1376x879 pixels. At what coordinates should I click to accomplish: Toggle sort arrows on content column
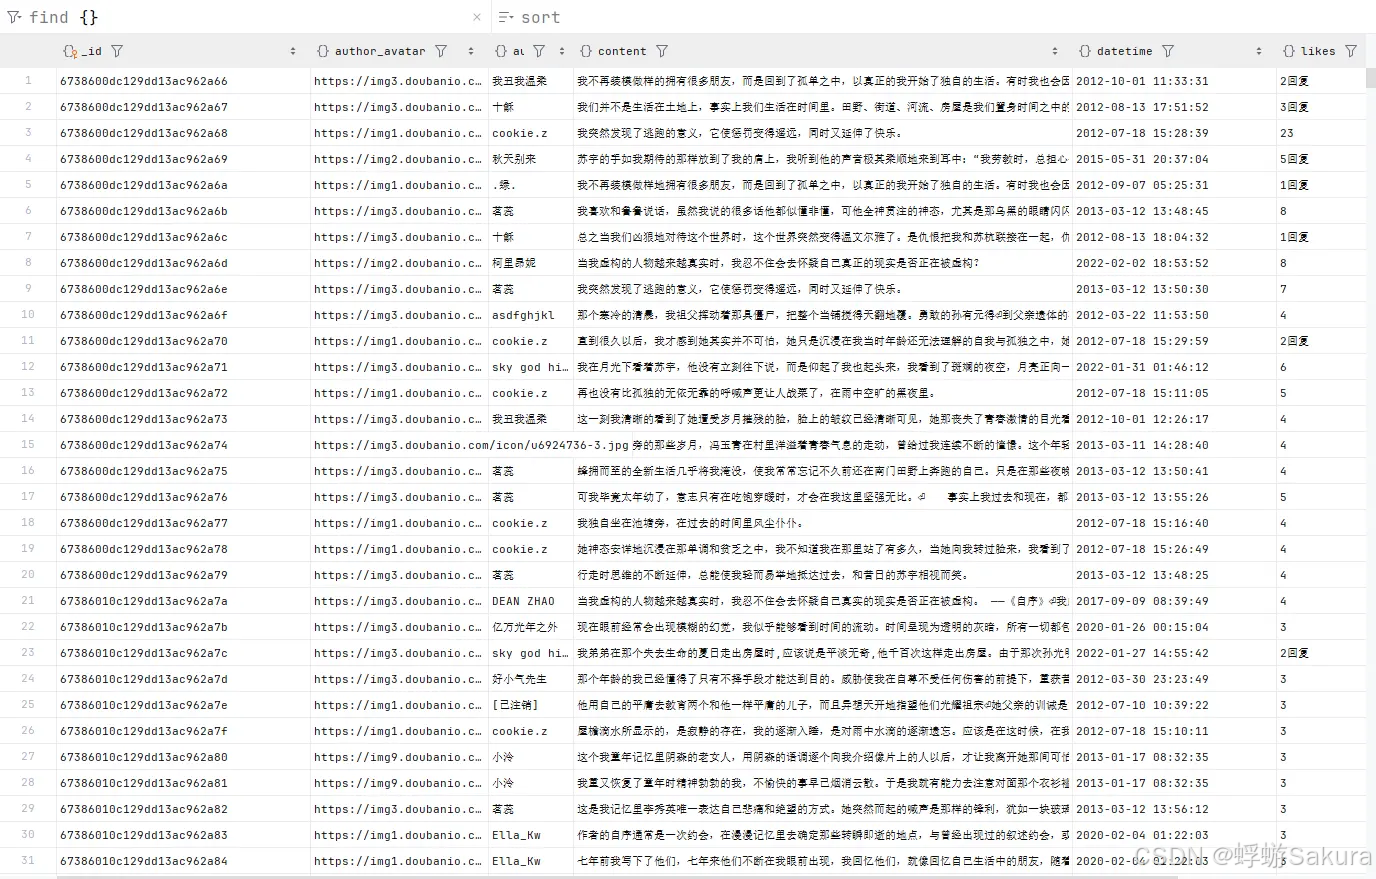(x=1055, y=51)
